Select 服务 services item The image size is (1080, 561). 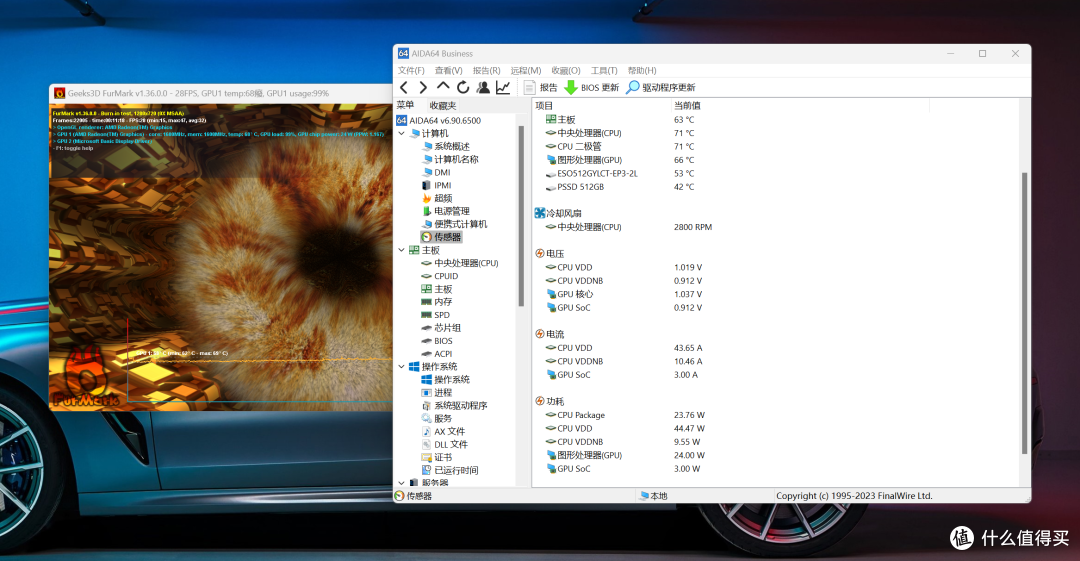[x=437, y=418]
